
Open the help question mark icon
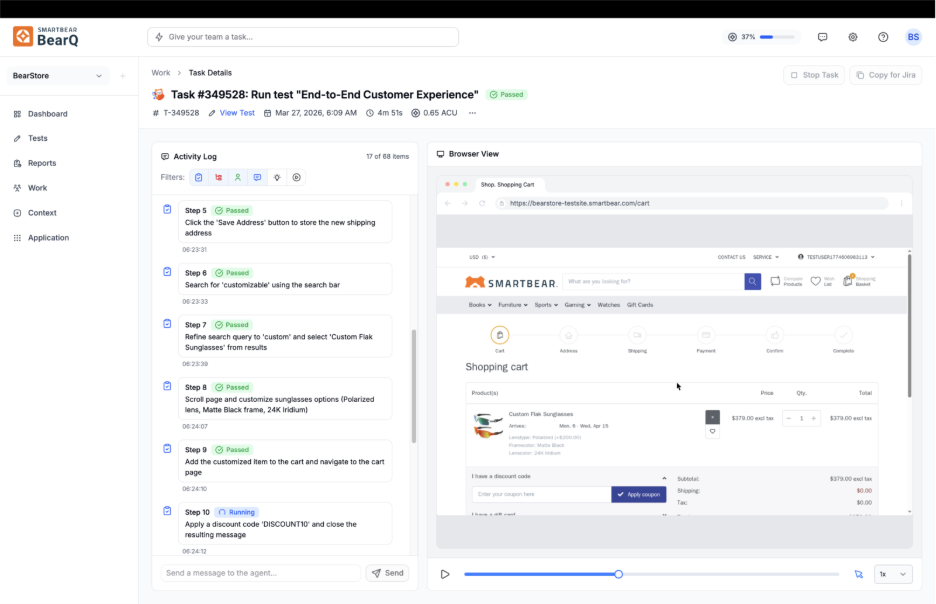coord(883,37)
